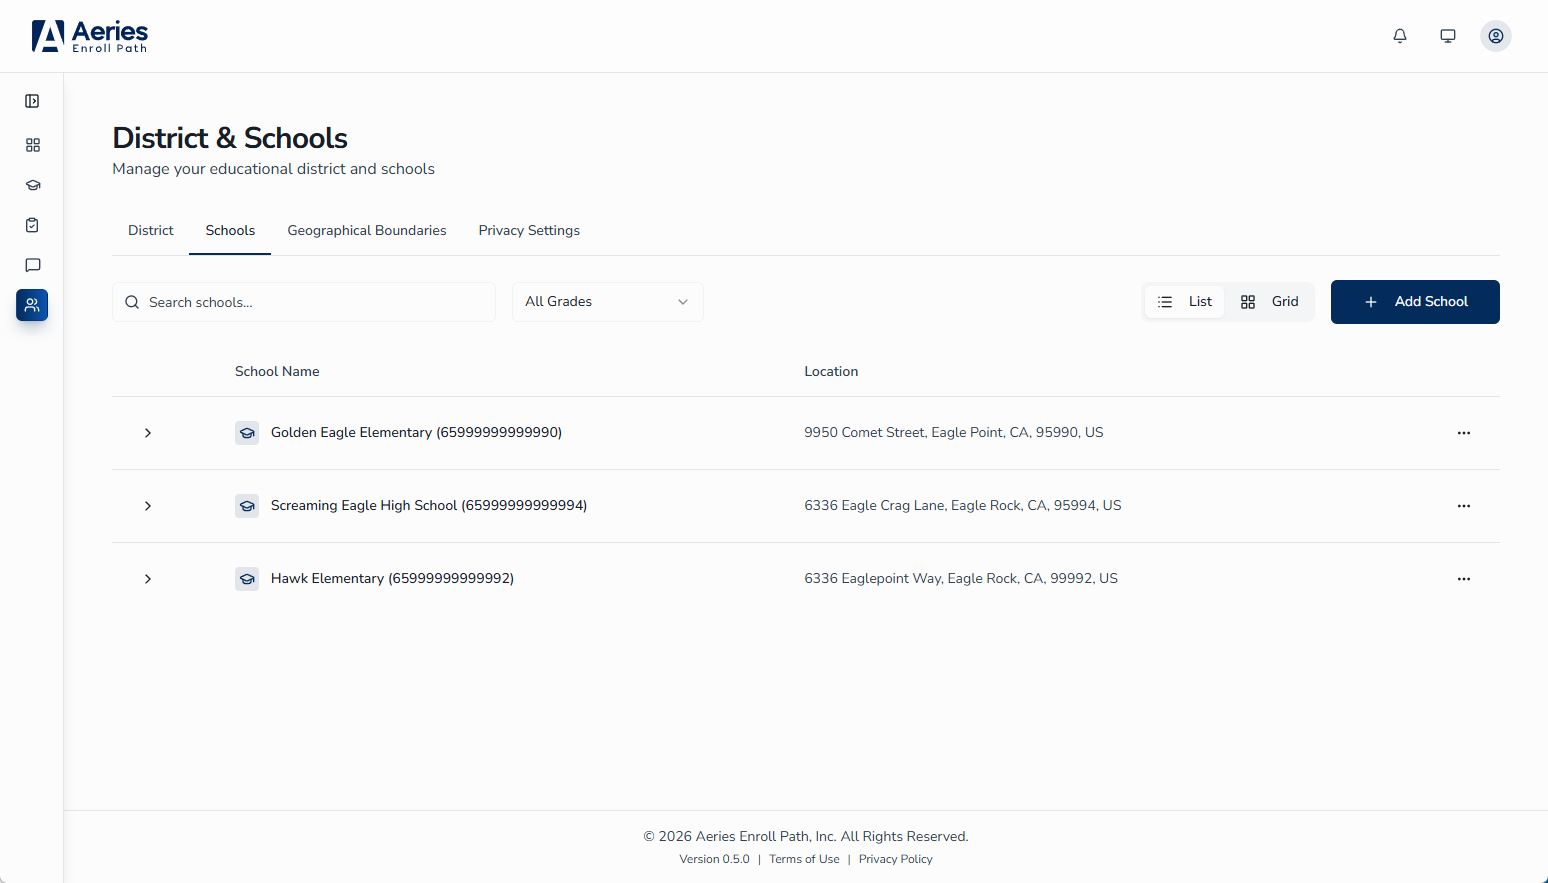Screen dimensions: 1548x883
Task: Click the Aeries Enroll Path logo
Action: [90, 36]
